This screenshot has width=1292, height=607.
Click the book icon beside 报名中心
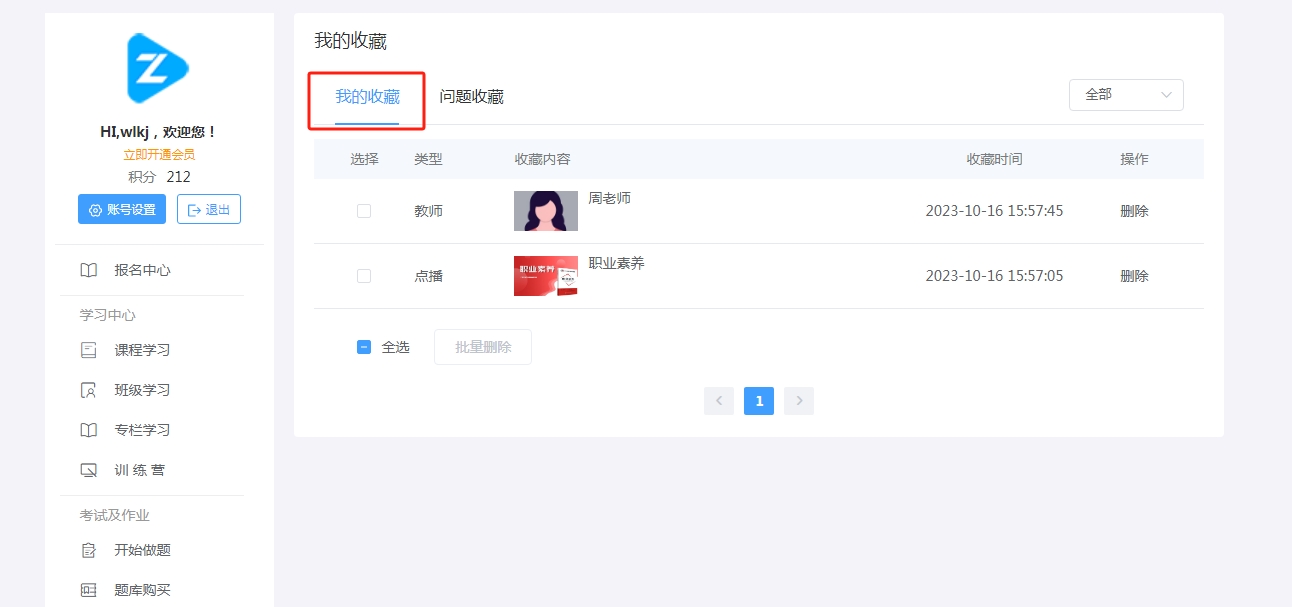[x=89, y=270]
